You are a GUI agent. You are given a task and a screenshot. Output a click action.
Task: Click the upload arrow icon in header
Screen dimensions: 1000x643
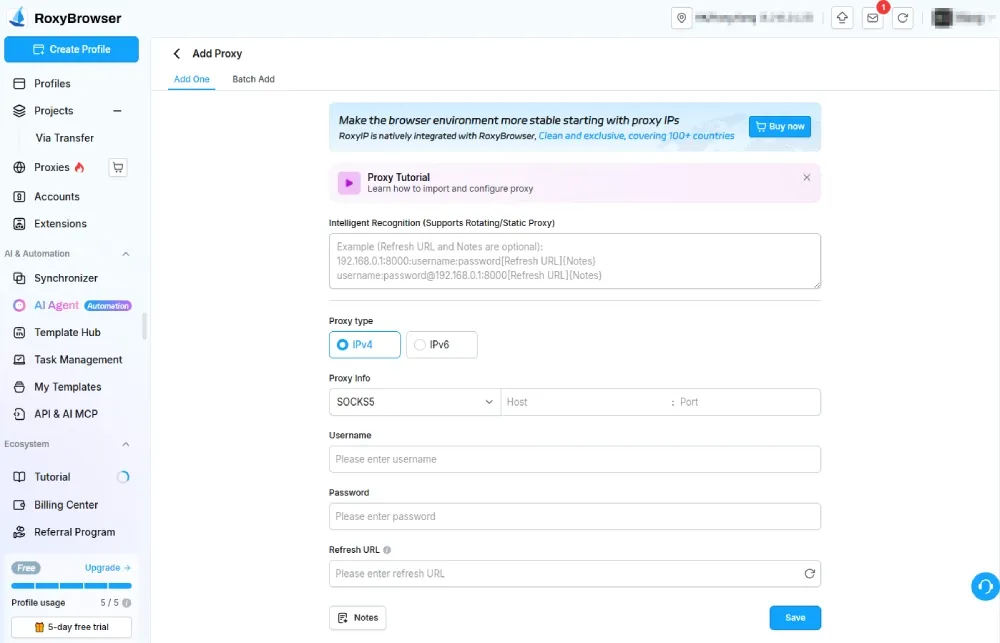coord(842,18)
